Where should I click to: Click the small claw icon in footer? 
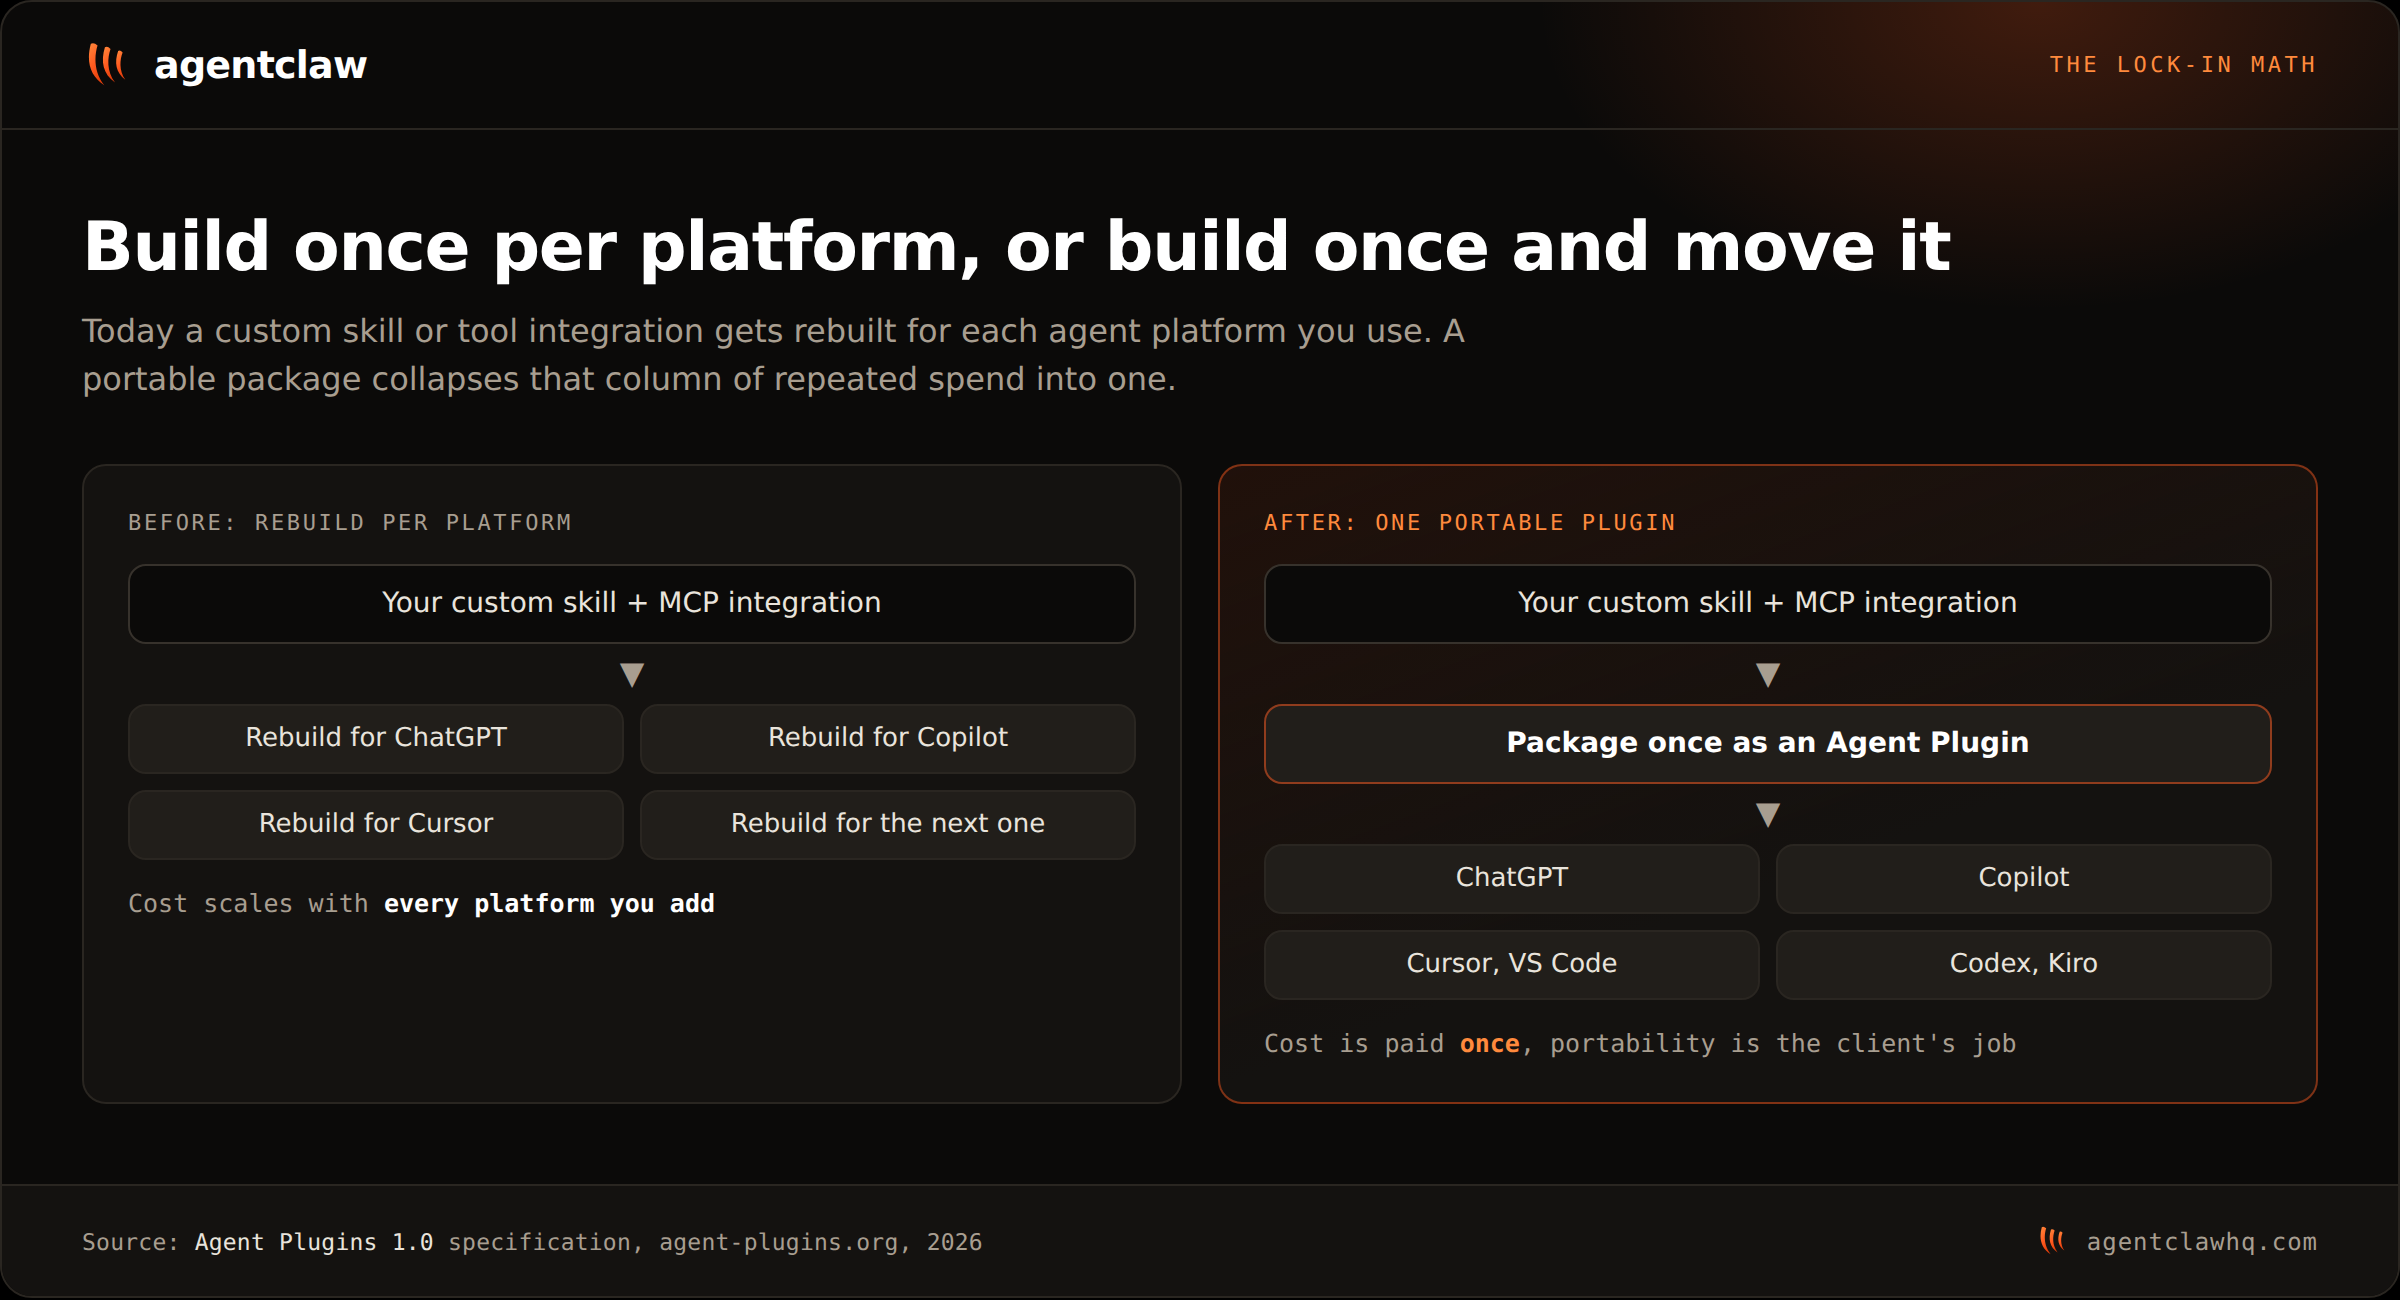click(2052, 1241)
